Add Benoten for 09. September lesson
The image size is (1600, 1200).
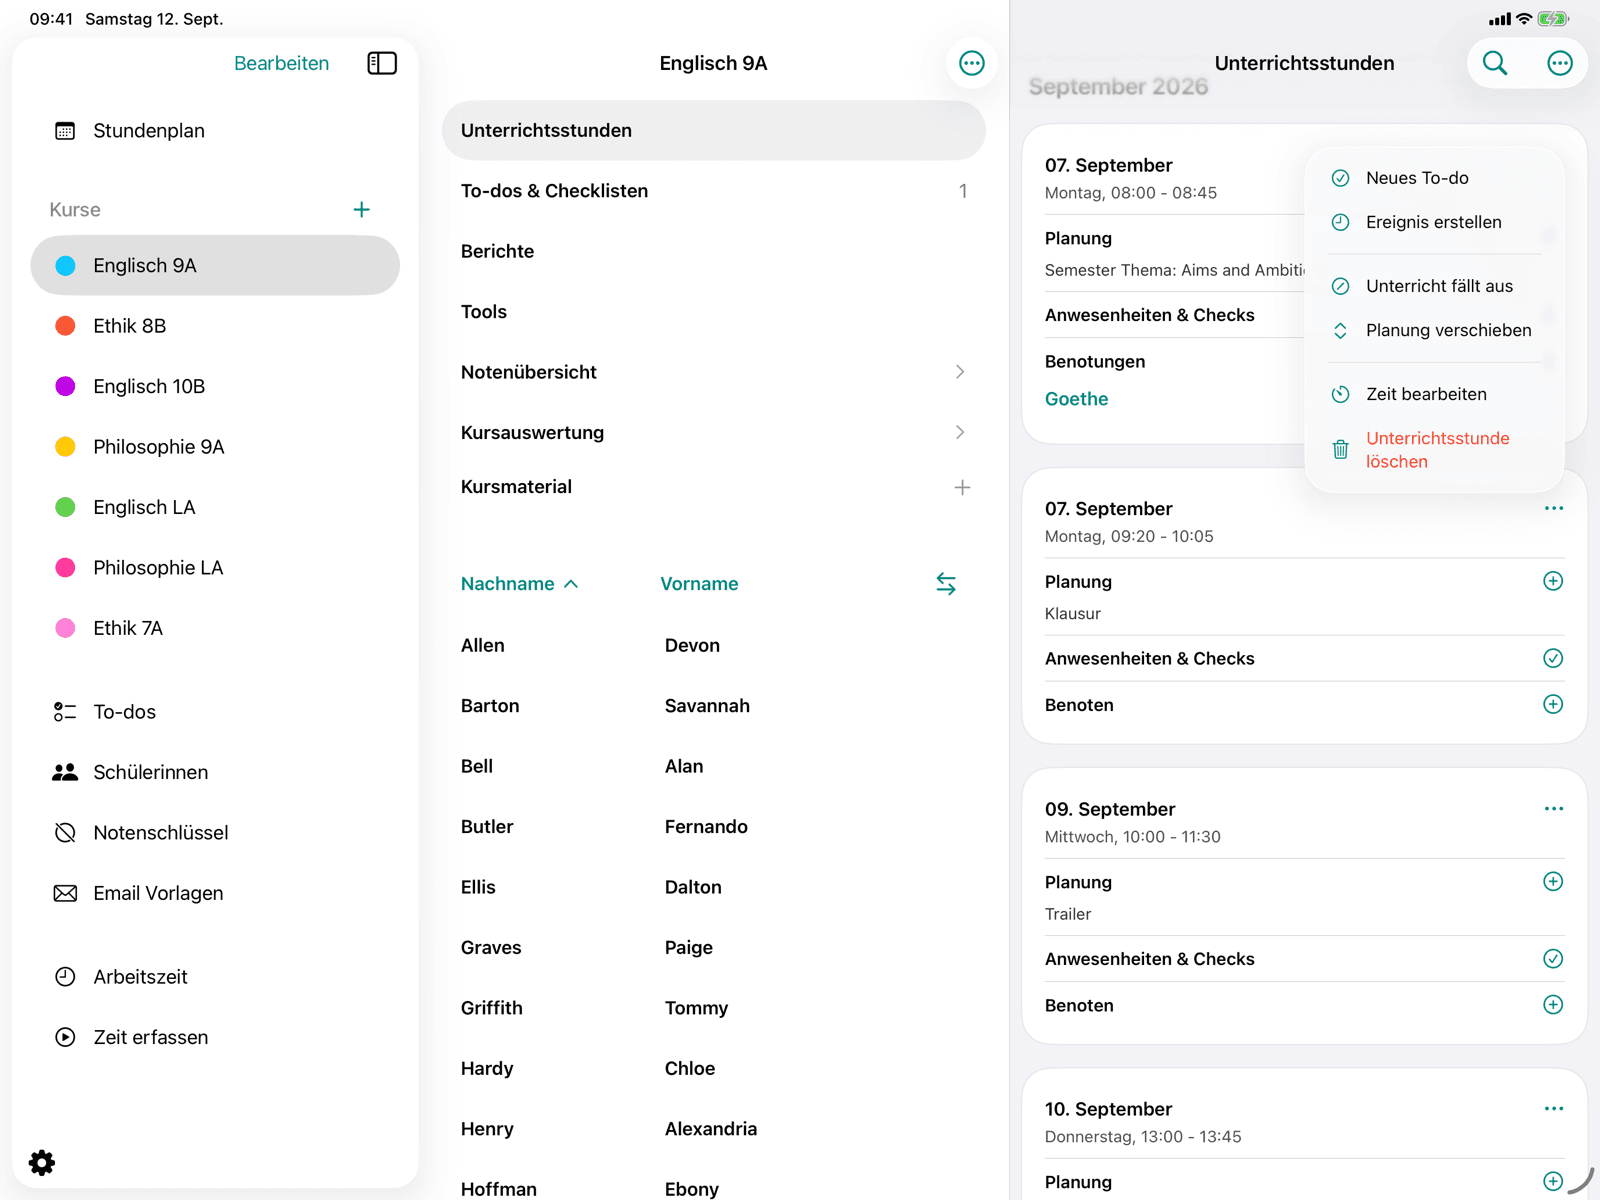pos(1553,1004)
